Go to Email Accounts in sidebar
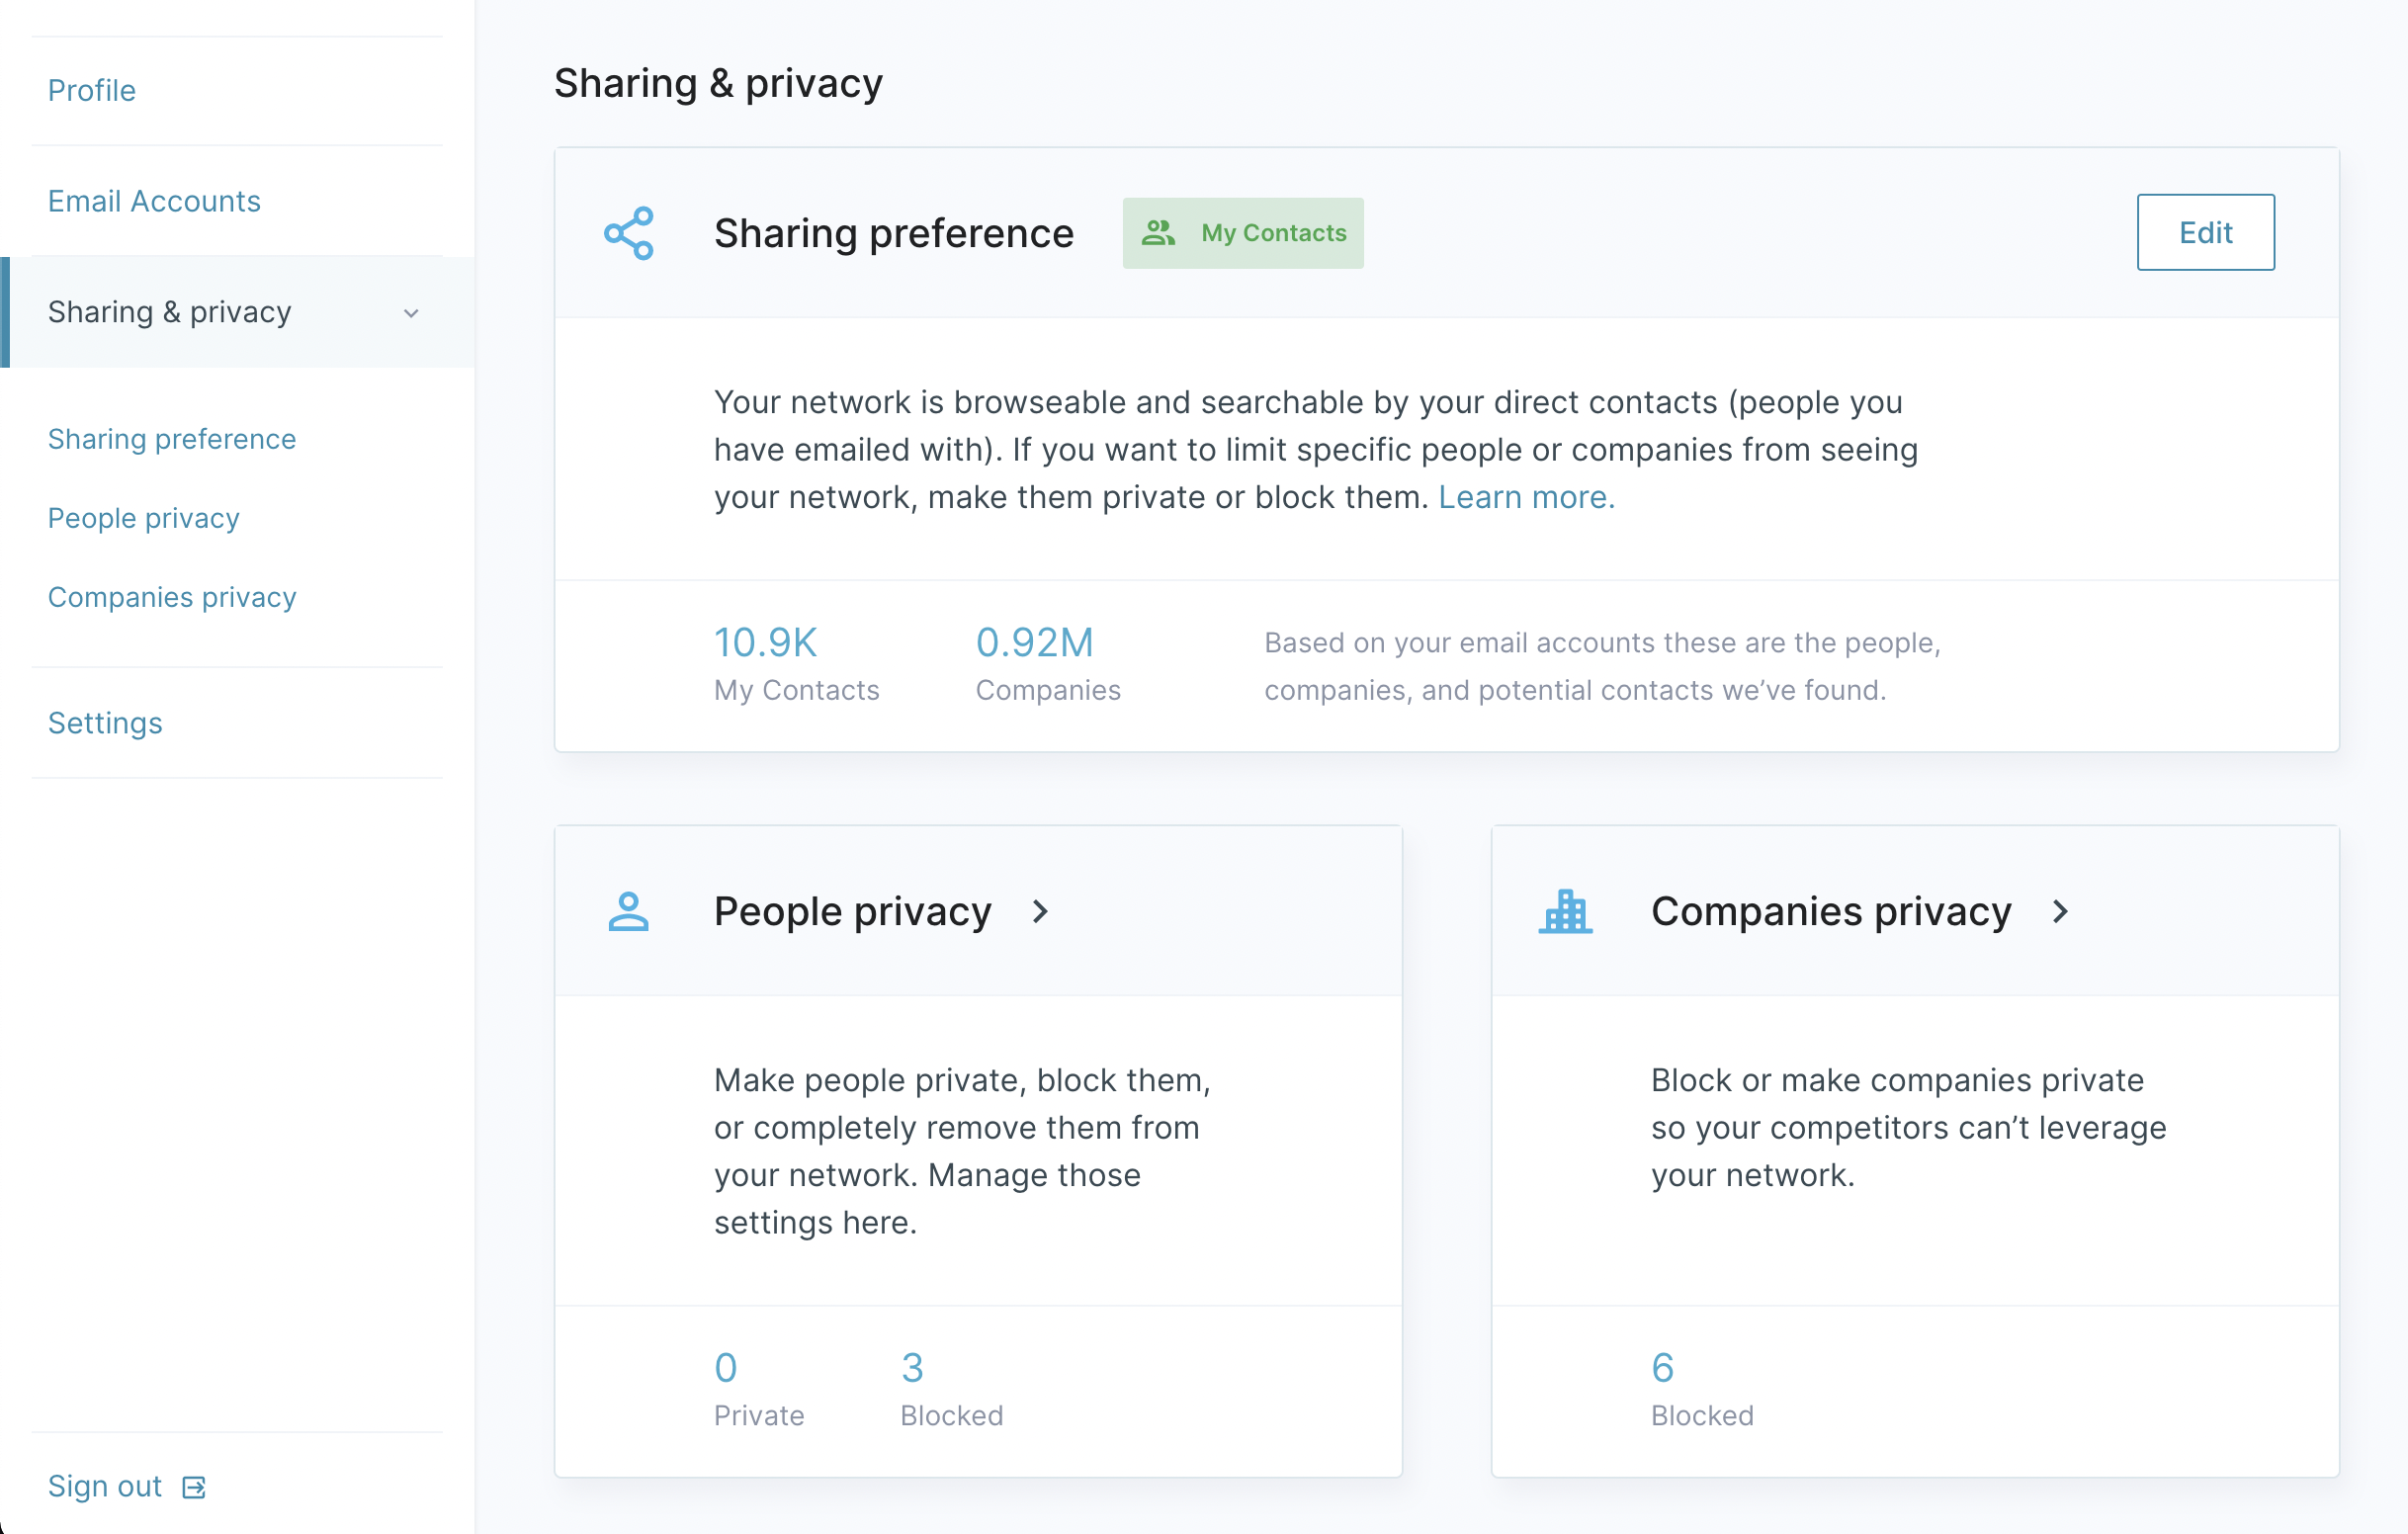This screenshot has height=1534, width=2408. [154, 201]
